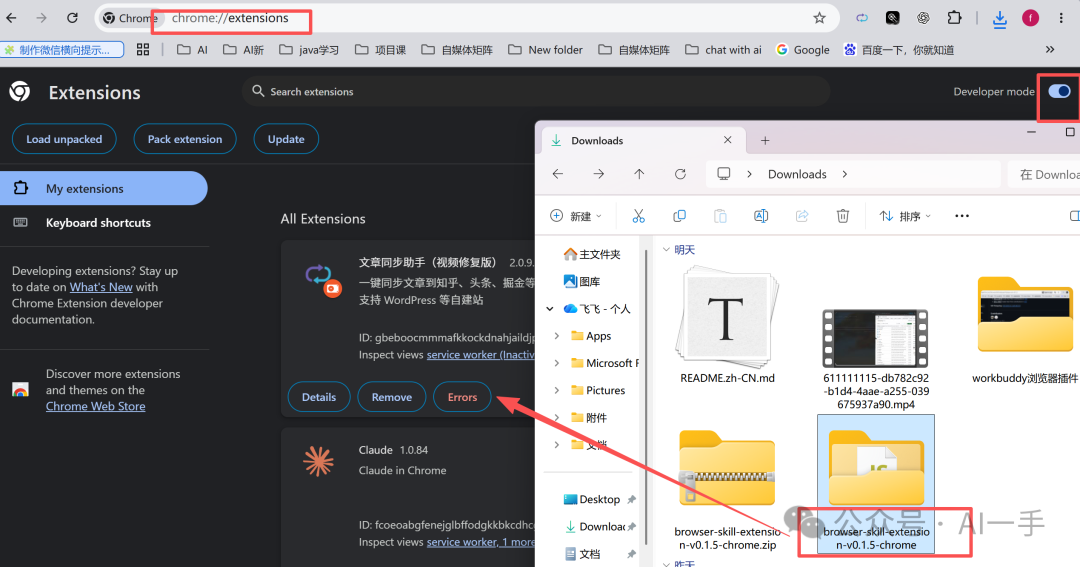Image resolution: width=1080 pixels, height=567 pixels.
Task: Click Load unpacked button
Action: coord(64,139)
